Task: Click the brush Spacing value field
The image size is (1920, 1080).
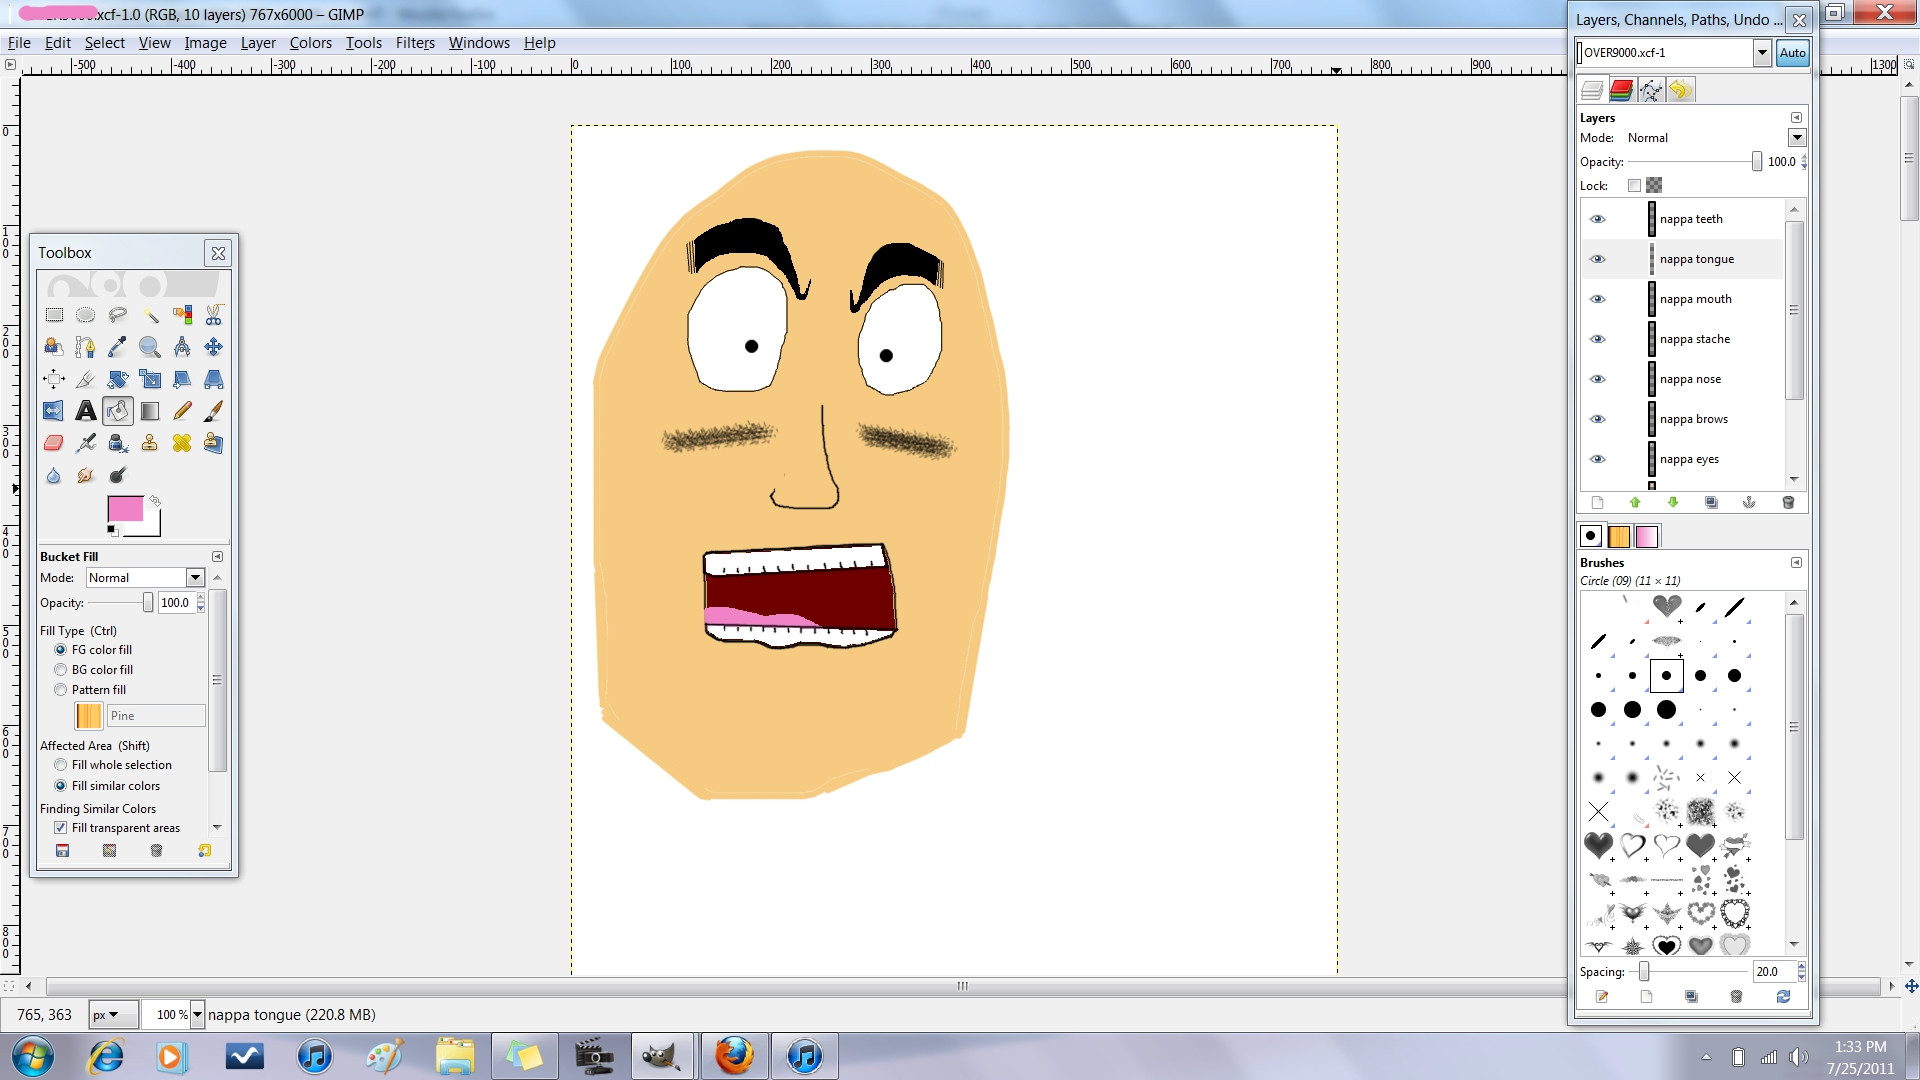Action: 1773,972
